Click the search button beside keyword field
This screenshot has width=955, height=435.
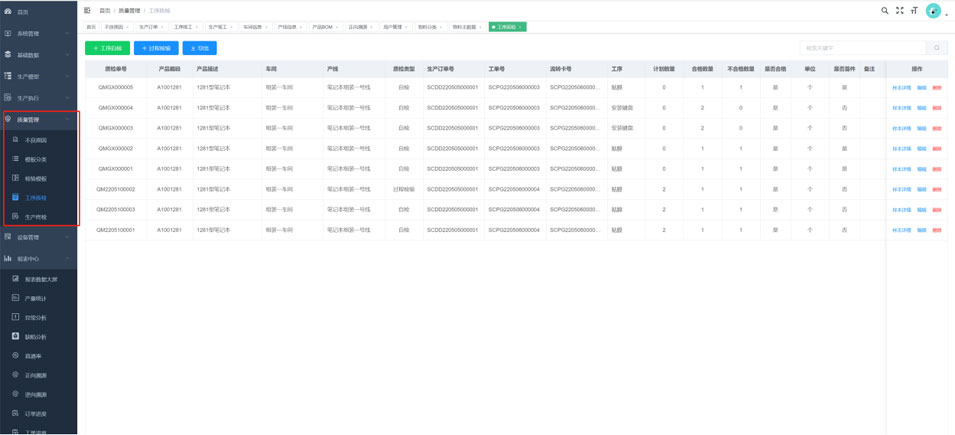point(937,48)
